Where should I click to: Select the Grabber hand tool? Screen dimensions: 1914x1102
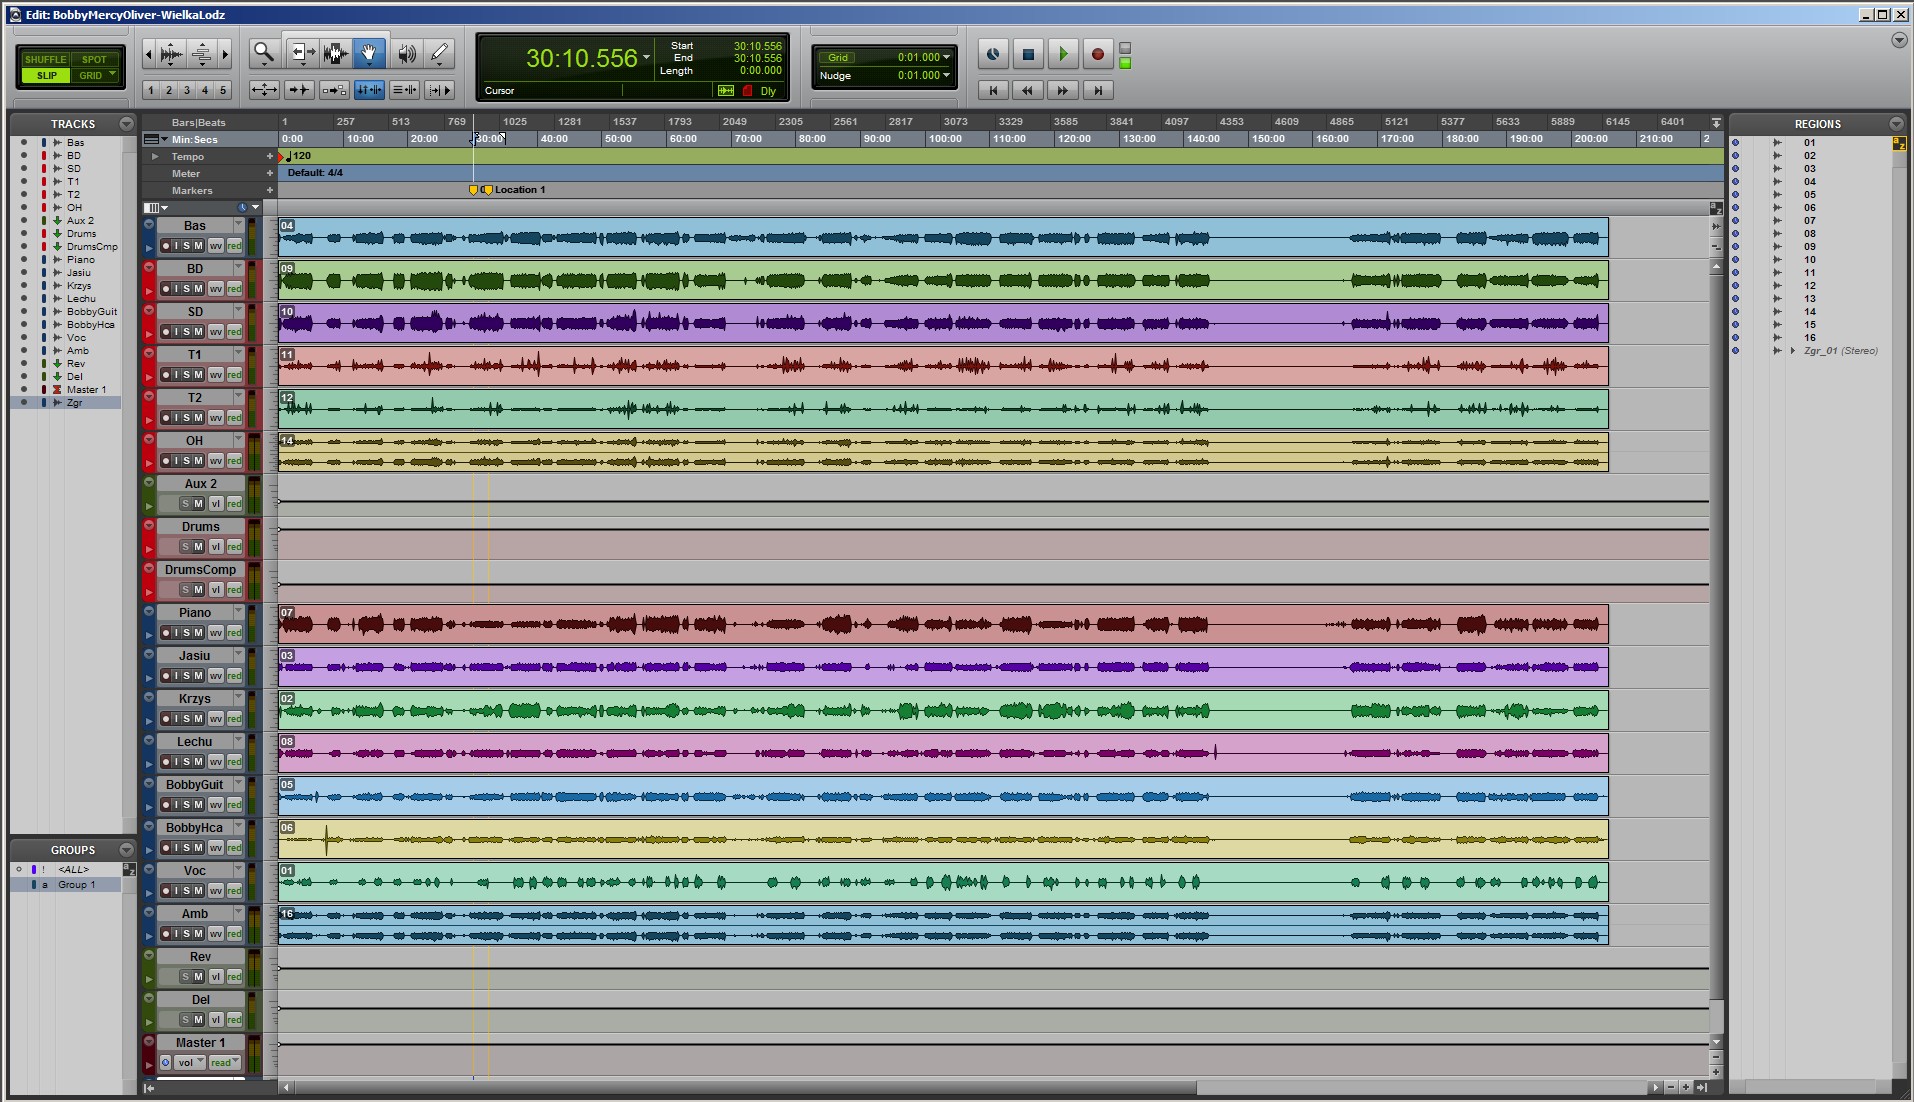pyautogui.click(x=369, y=54)
